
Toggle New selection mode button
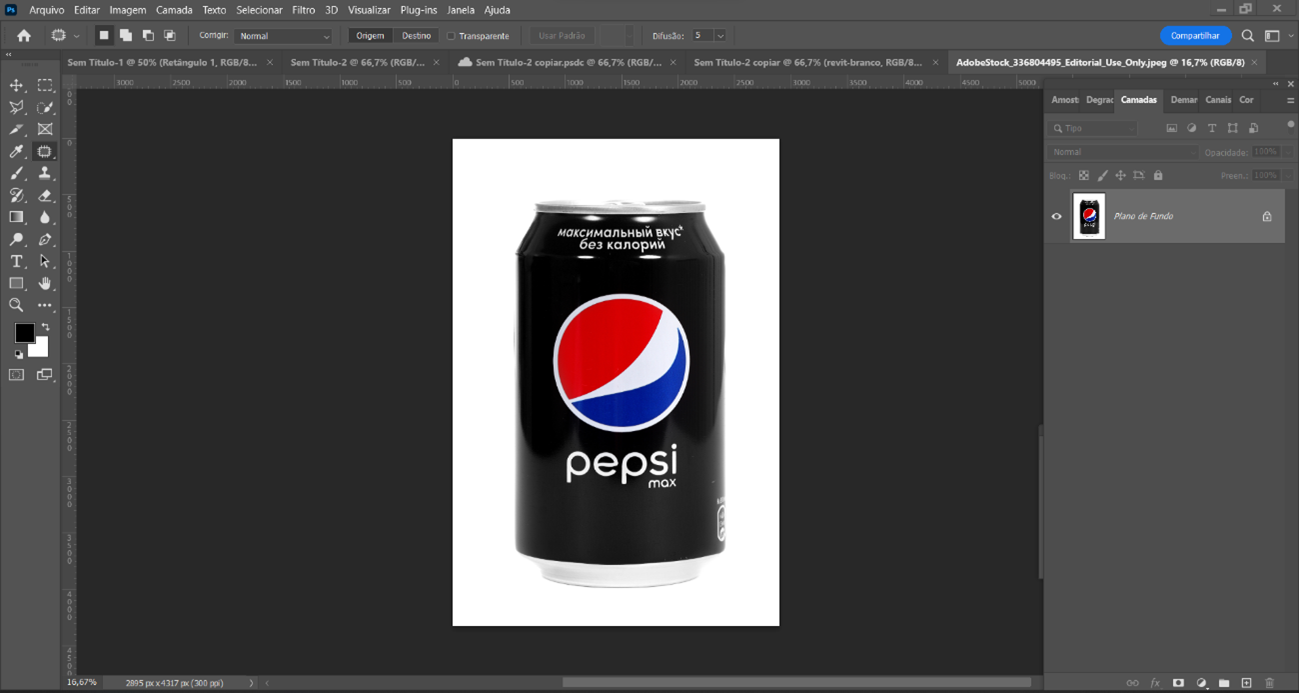click(x=103, y=36)
